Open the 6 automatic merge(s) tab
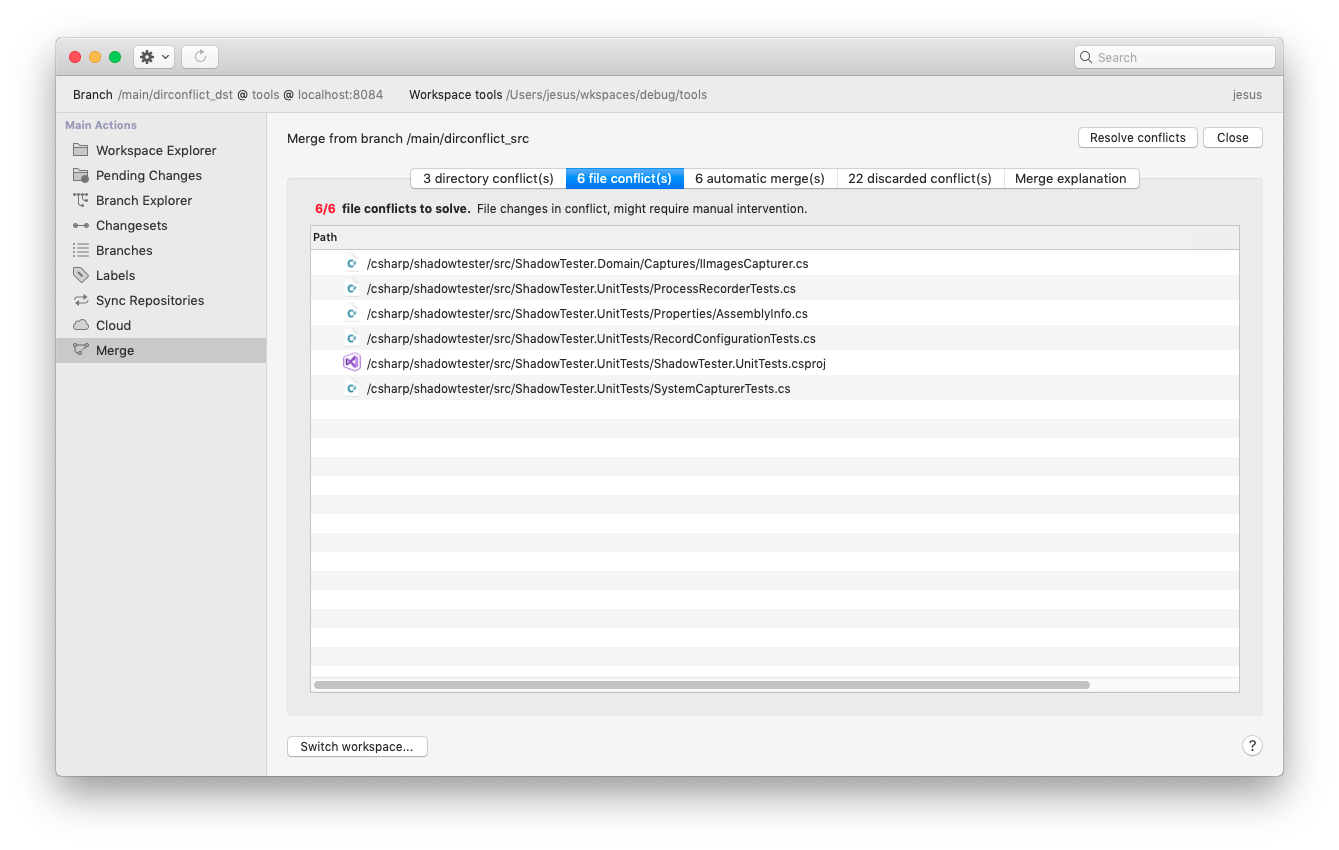Image resolution: width=1339 pixels, height=850 pixels. pyautogui.click(x=759, y=178)
